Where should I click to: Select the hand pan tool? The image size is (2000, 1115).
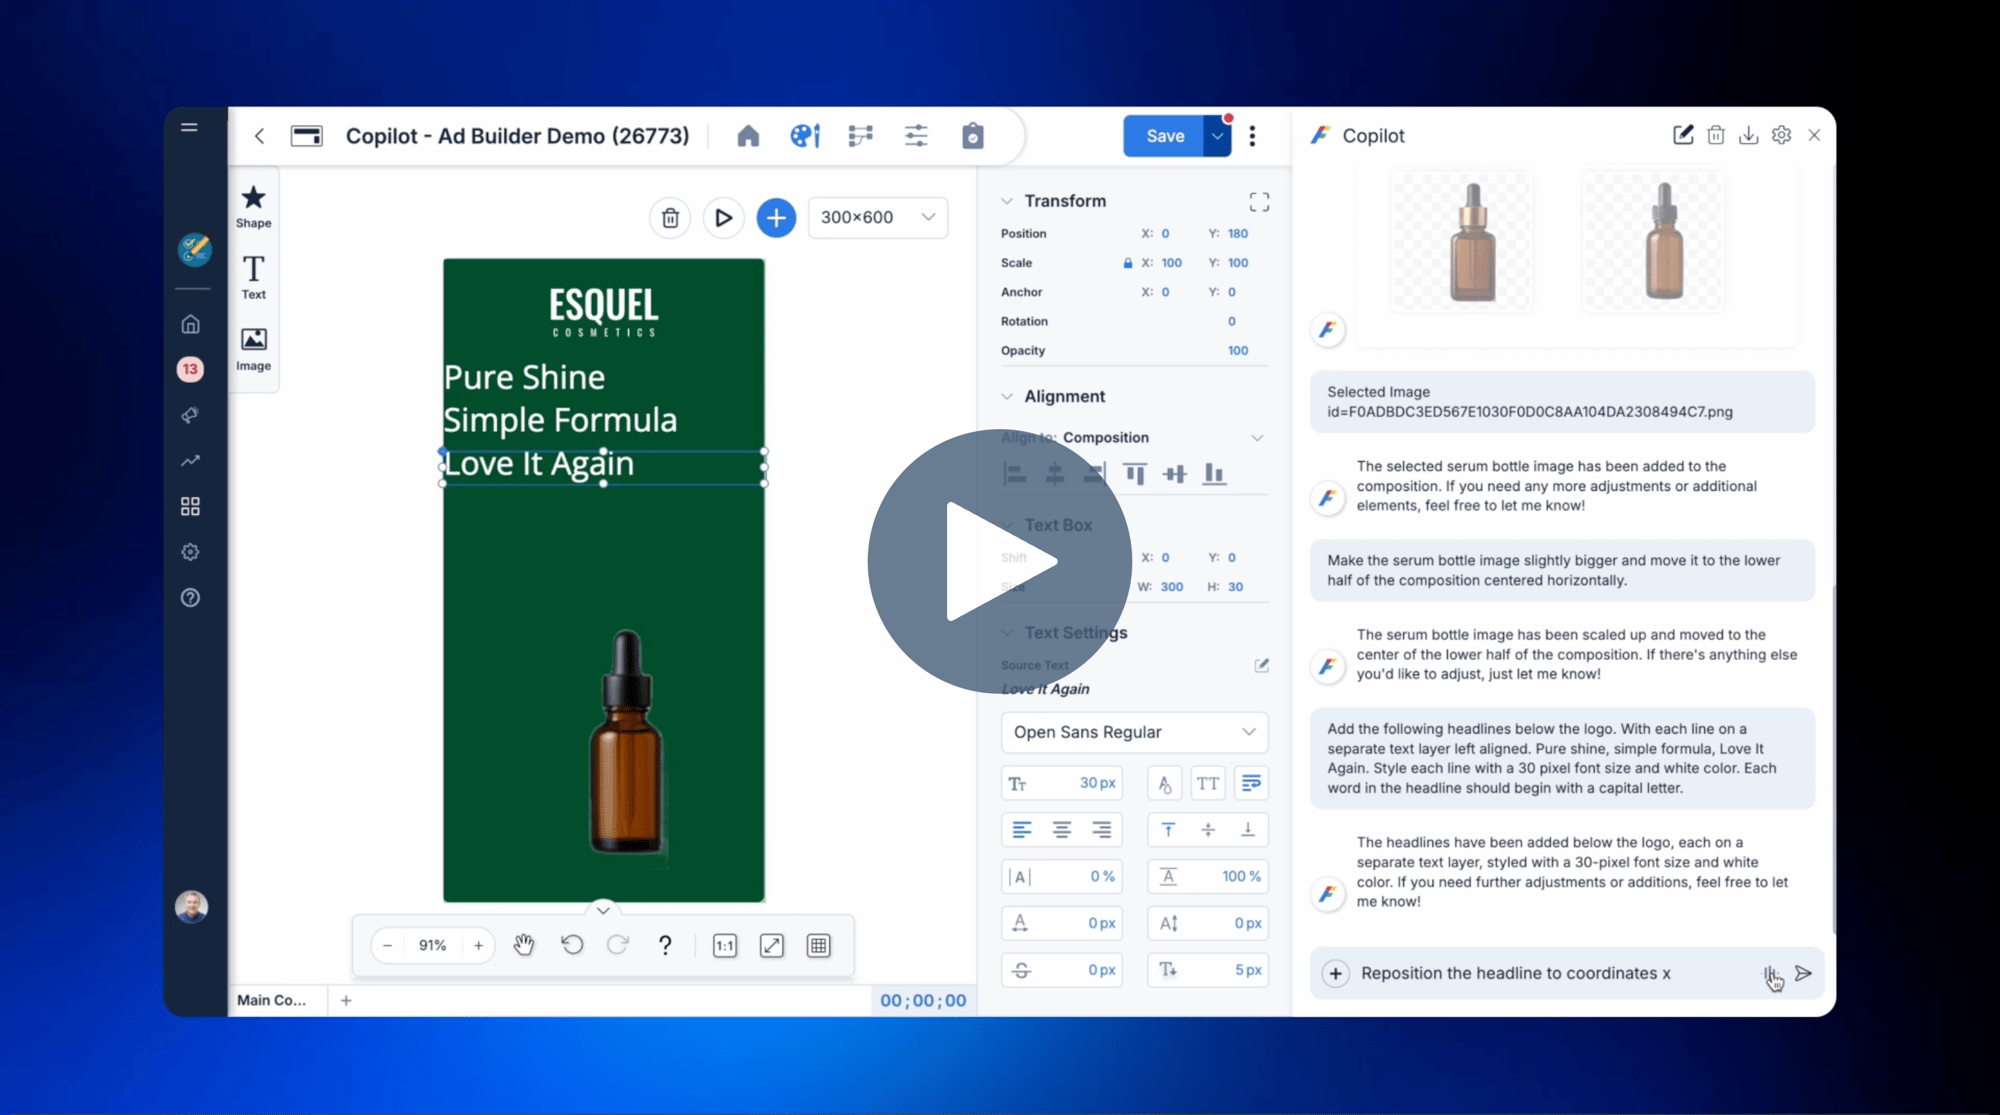coord(524,946)
